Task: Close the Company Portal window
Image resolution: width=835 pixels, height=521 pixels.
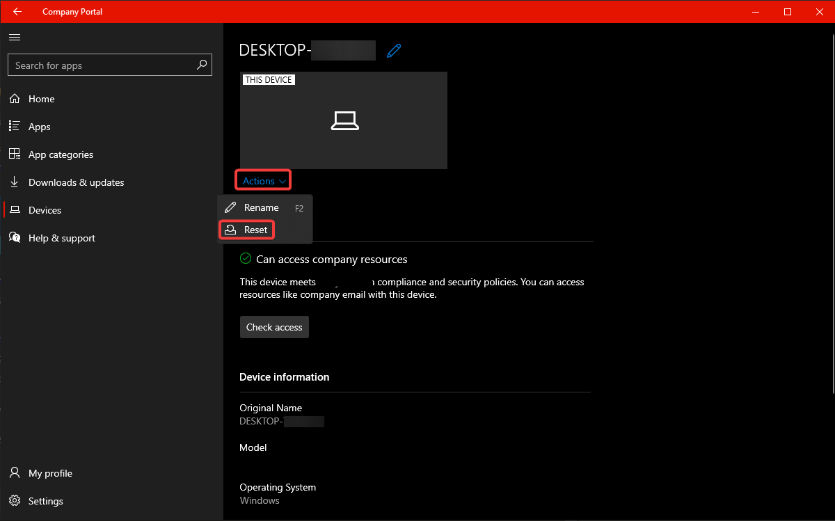Action: [819, 12]
